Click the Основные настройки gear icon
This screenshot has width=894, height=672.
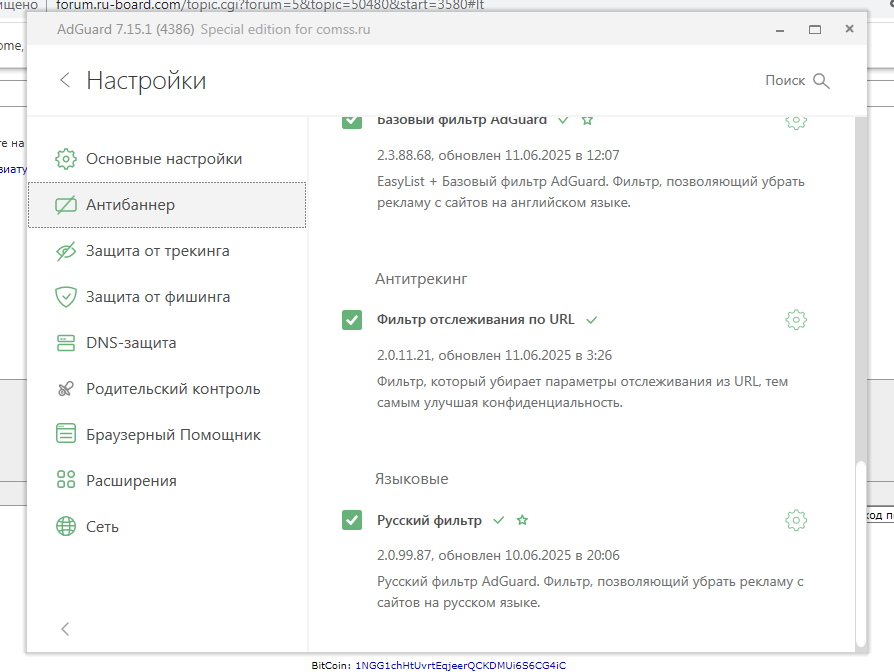66,159
